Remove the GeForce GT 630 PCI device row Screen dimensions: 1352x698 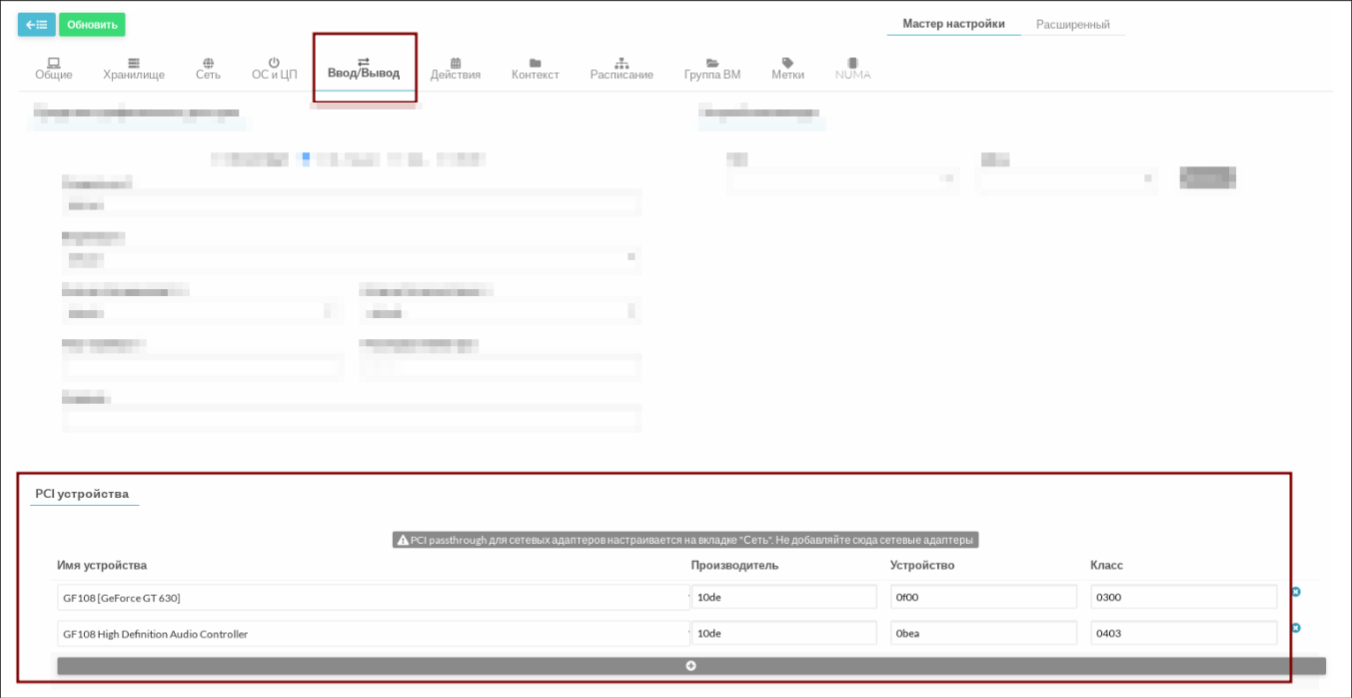[x=1295, y=592]
